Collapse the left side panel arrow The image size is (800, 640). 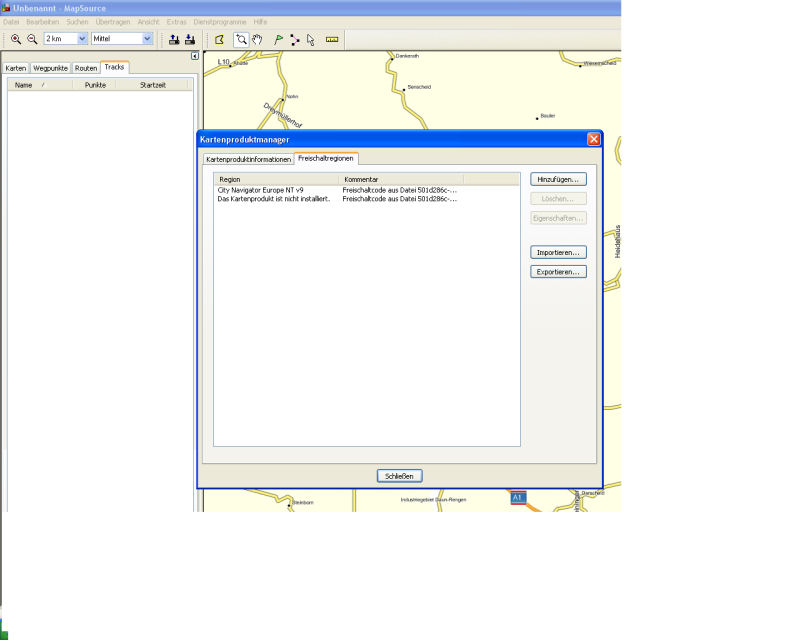[195, 56]
